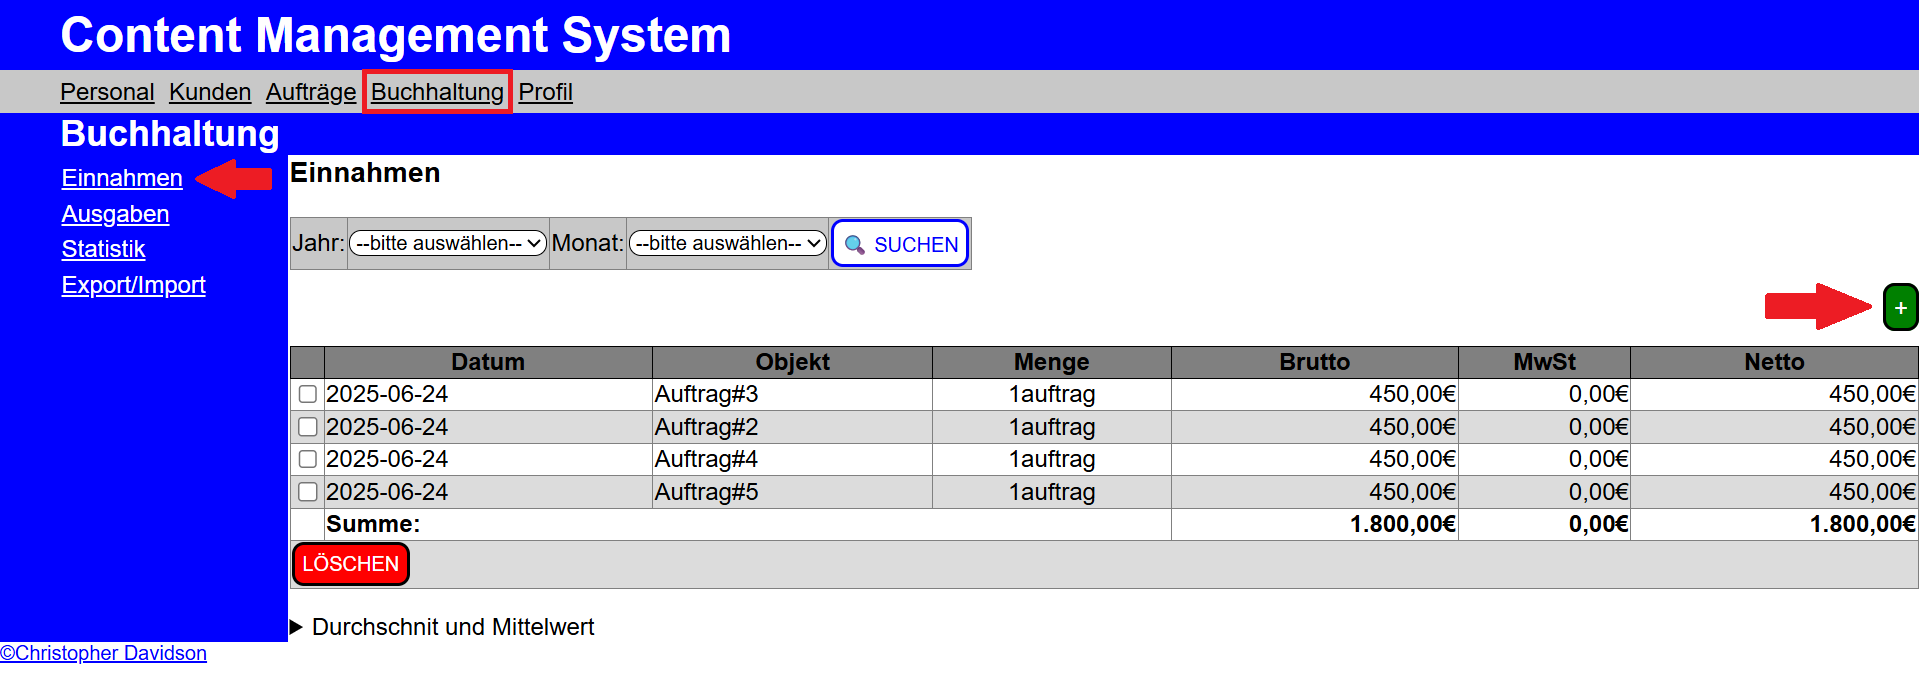The width and height of the screenshot is (1919, 673).
Task: Open the Personal menu item
Action: (x=107, y=92)
